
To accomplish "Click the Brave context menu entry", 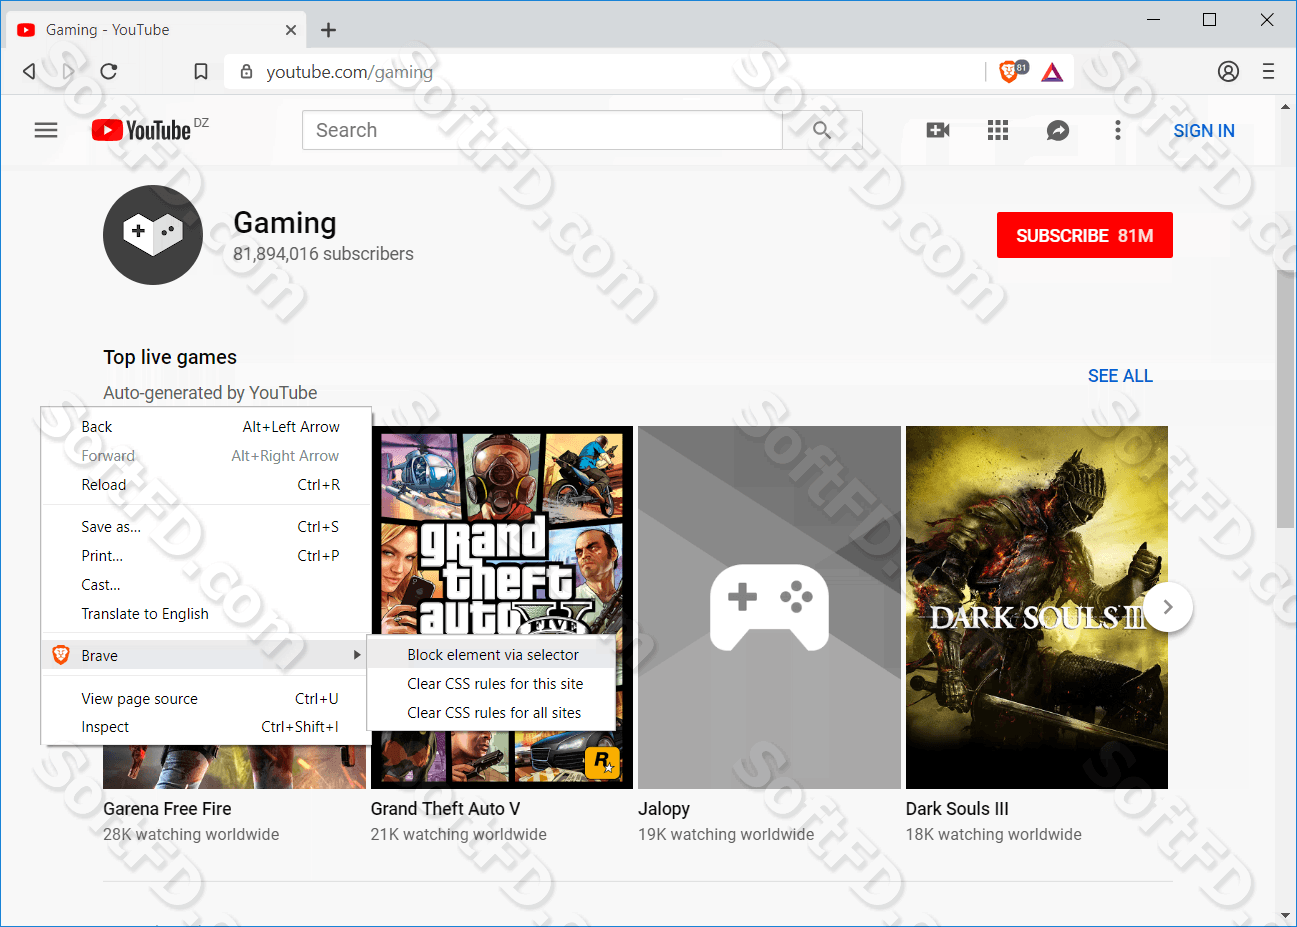I will (x=206, y=655).
